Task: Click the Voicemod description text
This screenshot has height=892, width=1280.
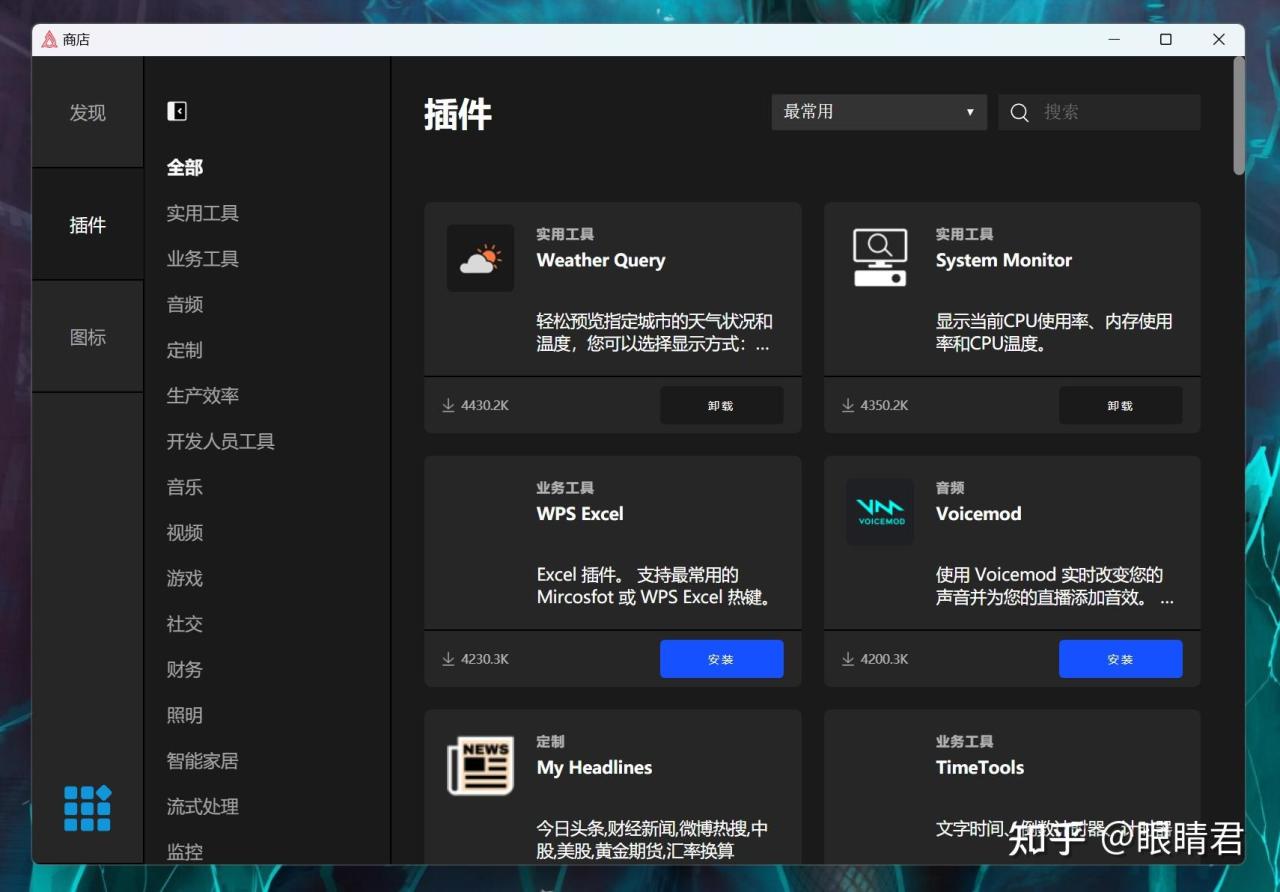Action: [x=1055, y=586]
